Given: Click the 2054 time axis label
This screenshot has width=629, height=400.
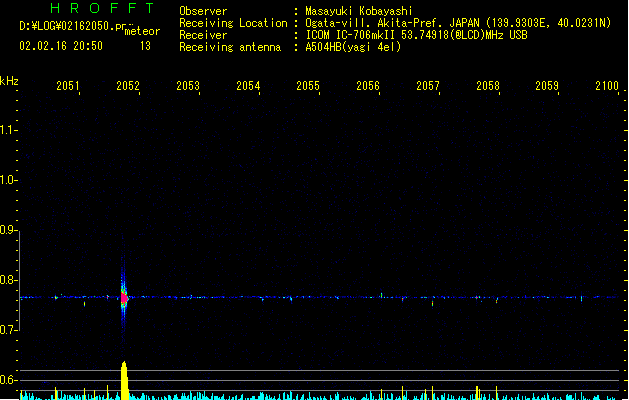Looking at the screenshot, I should tap(248, 85).
